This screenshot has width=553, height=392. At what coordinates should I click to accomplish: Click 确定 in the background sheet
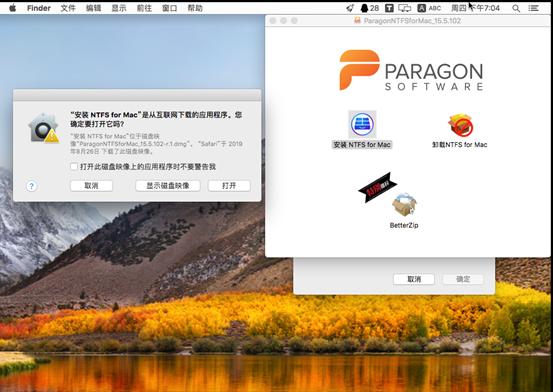[x=463, y=279]
